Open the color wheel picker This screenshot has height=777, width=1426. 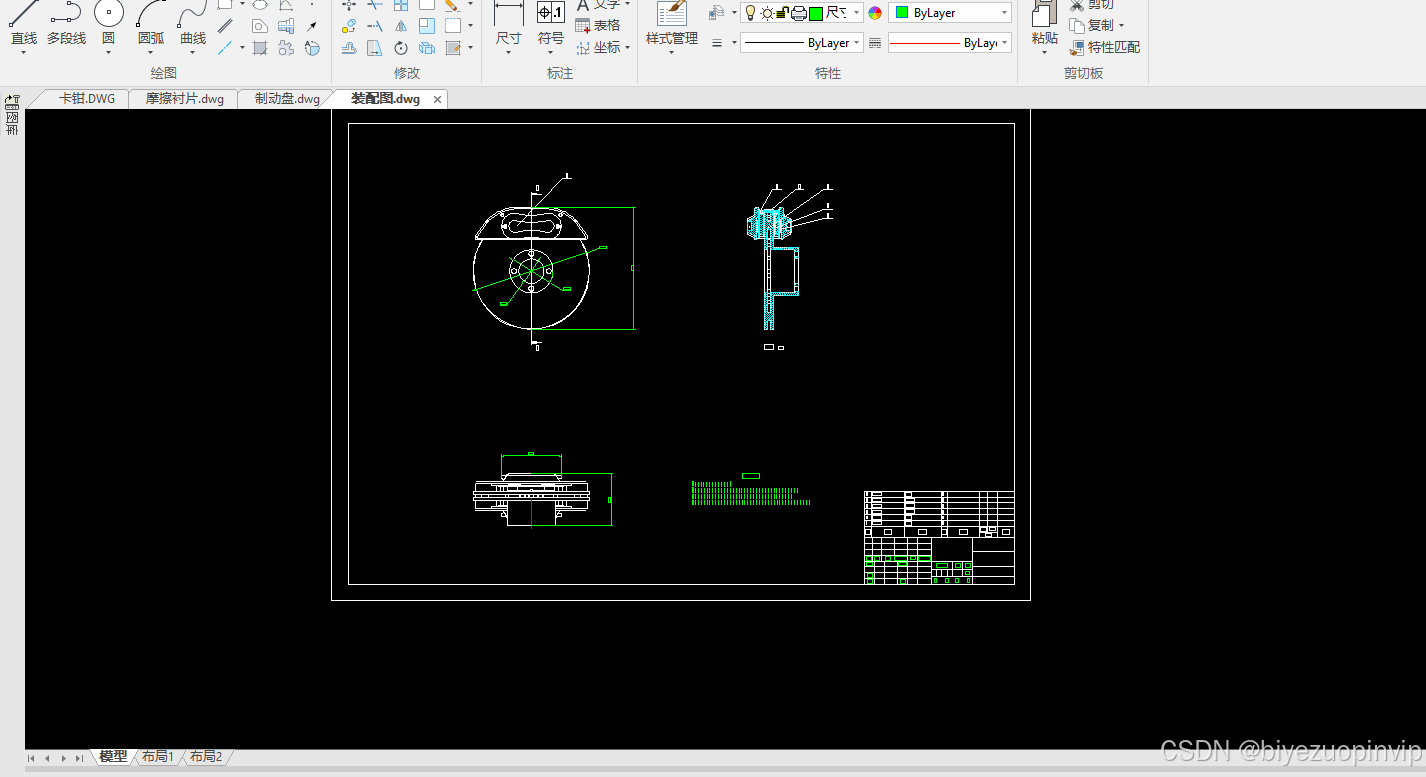pos(875,13)
